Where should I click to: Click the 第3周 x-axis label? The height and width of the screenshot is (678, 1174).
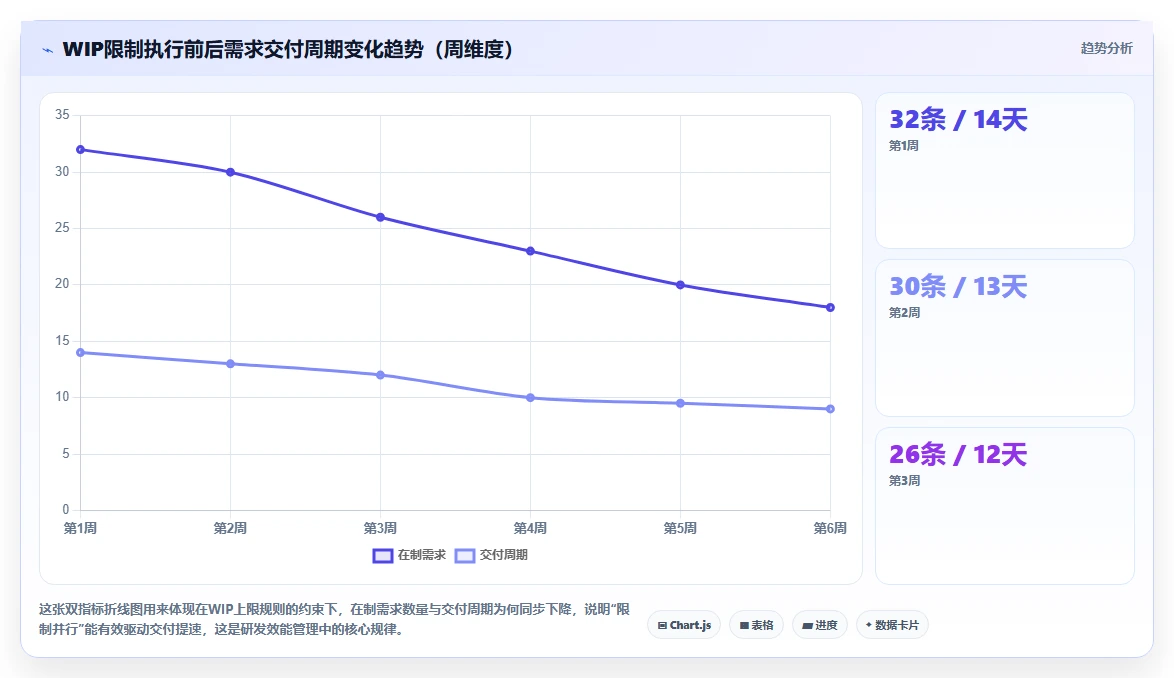tap(380, 528)
